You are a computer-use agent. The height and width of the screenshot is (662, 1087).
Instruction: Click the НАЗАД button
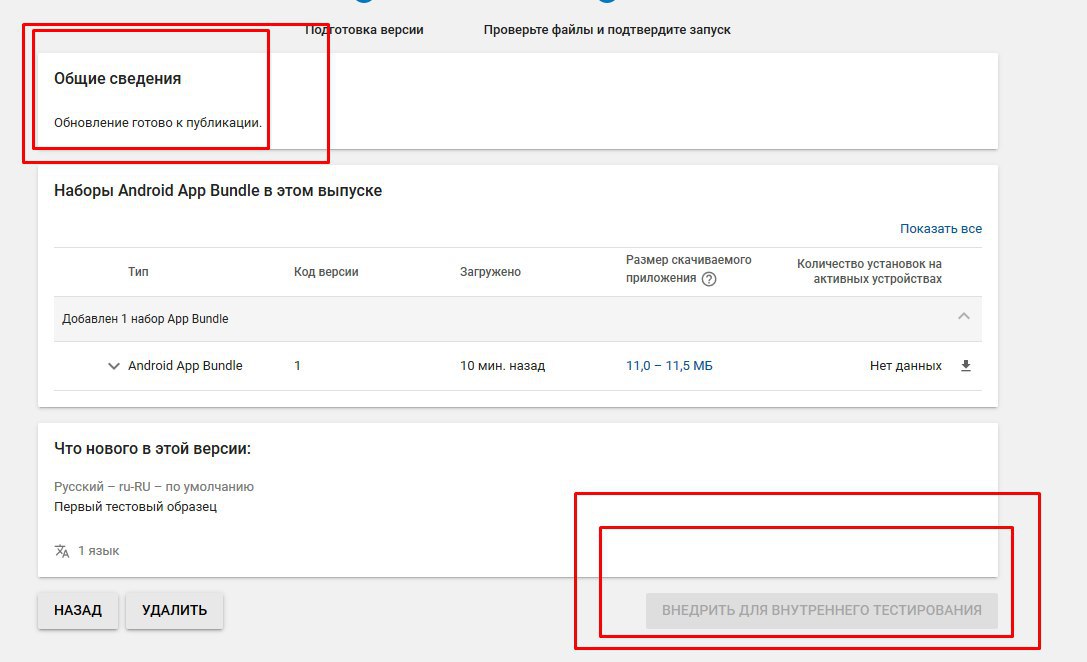pos(78,610)
